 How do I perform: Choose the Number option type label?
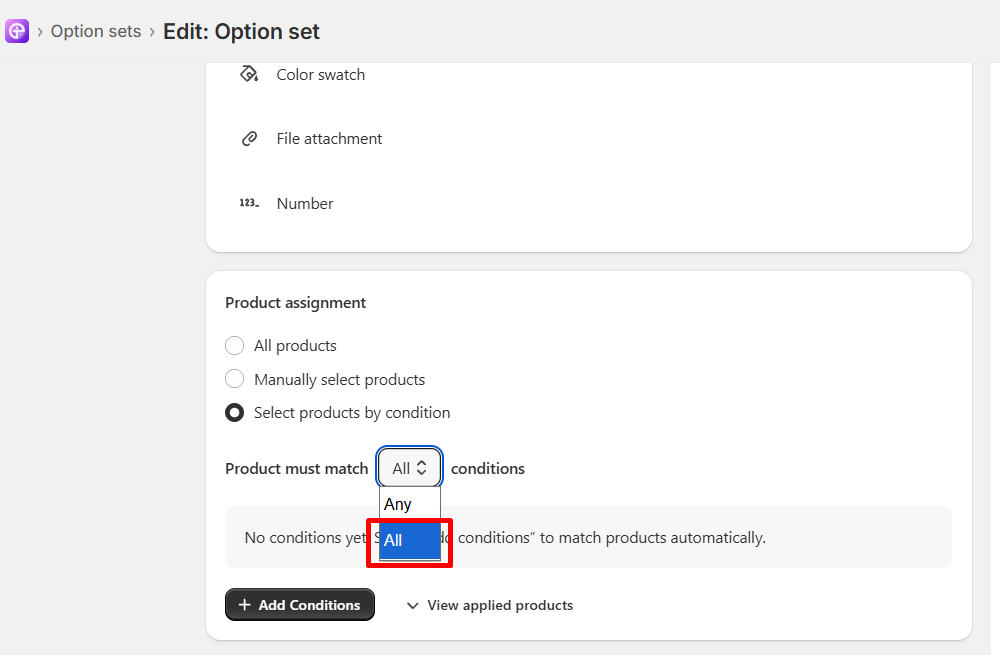(305, 203)
